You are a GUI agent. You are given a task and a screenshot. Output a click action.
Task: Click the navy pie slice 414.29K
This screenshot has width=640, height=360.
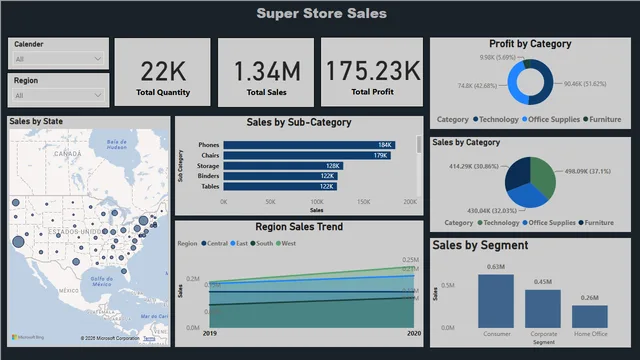(517, 172)
